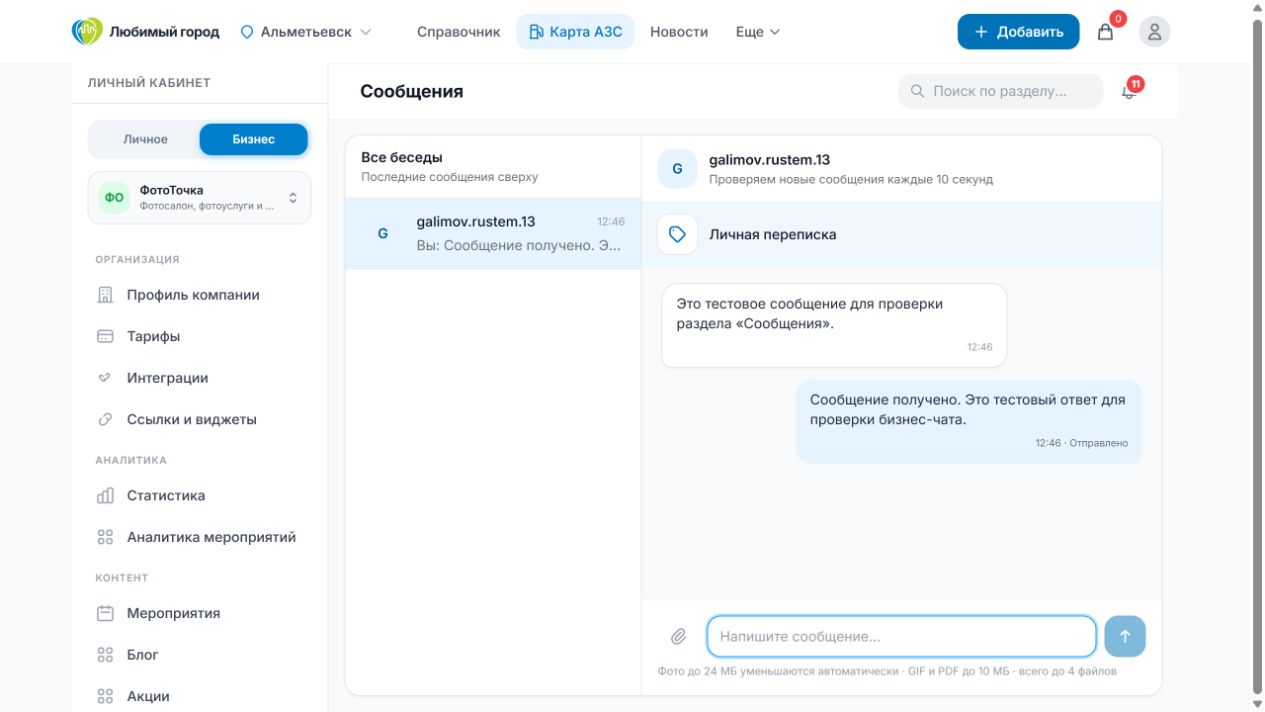The width and height of the screenshot is (1265, 712).
Task: Click the Мероприятия calendar icon
Action: (105, 613)
